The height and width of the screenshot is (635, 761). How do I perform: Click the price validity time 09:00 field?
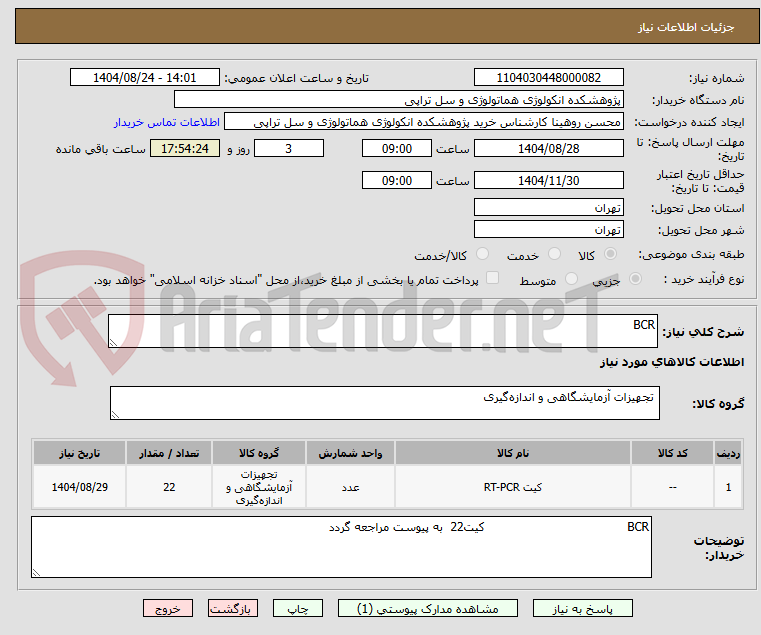click(397, 180)
